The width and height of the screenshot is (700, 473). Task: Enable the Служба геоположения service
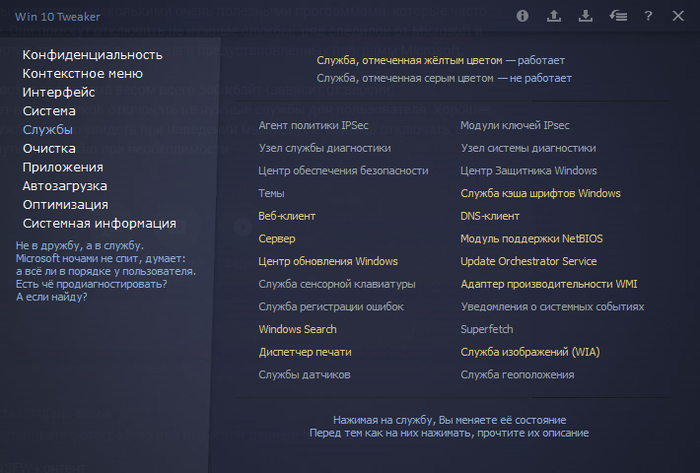(516, 375)
